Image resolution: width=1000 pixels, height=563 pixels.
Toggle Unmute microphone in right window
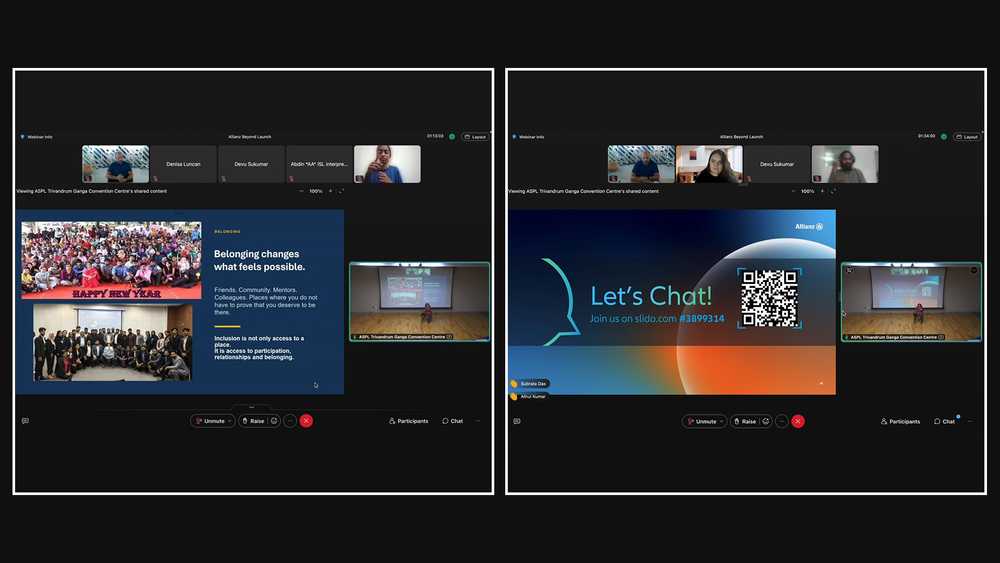(x=702, y=421)
